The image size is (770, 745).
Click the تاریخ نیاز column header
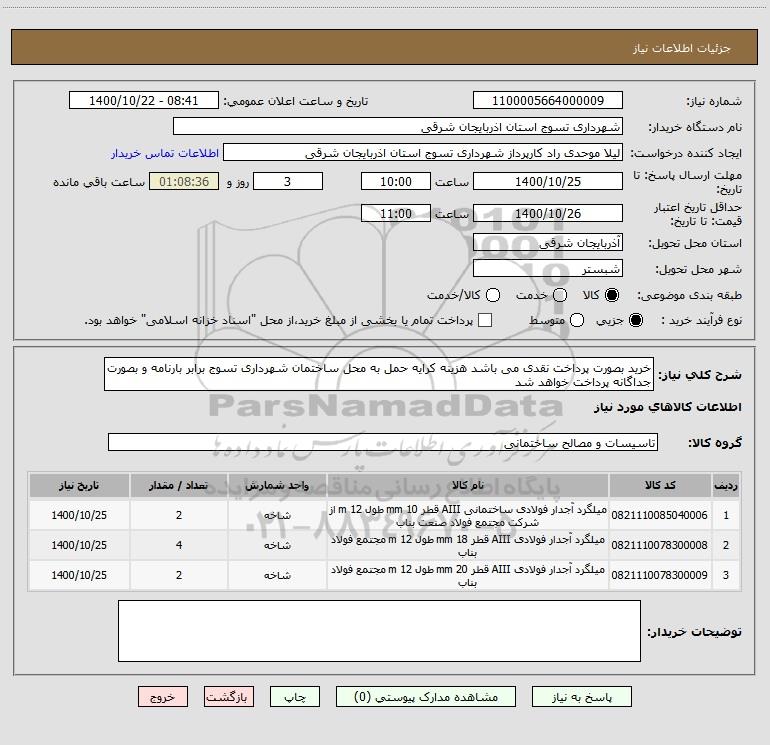[x=79, y=486]
